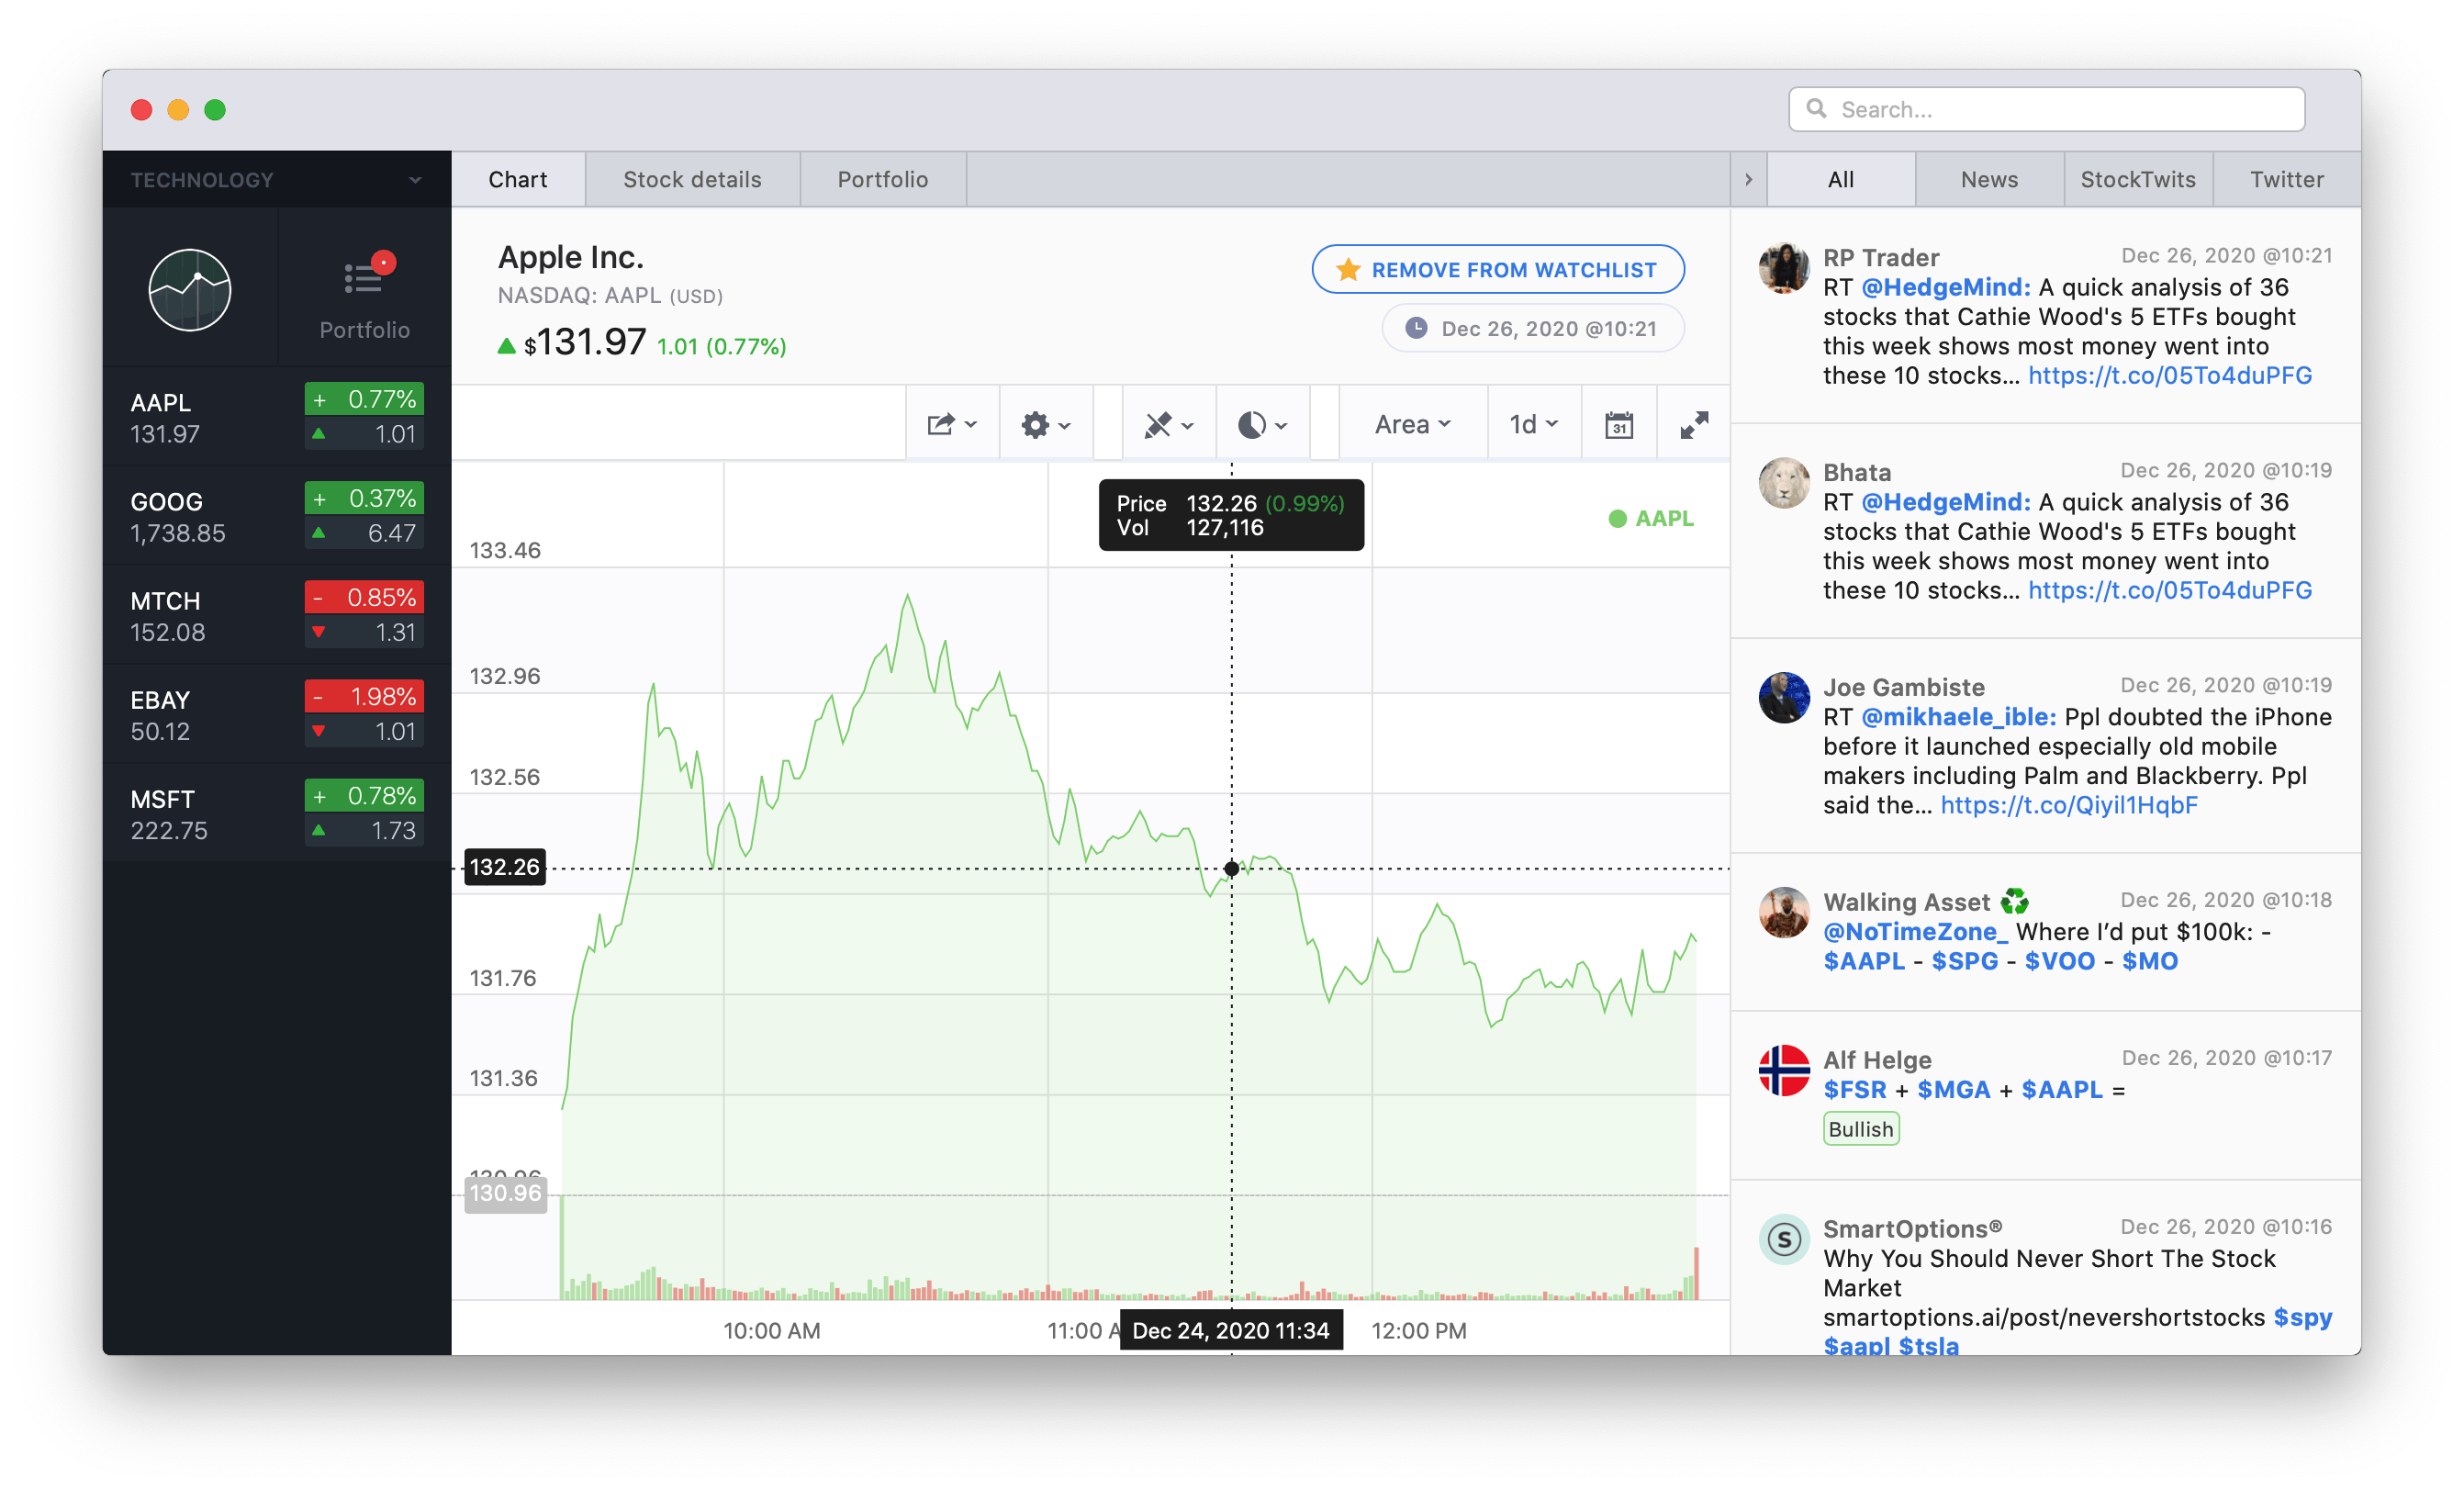Switch to the Stock details tab
Image resolution: width=2464 pixels, height=1491 pixels.
pos(691,178)
